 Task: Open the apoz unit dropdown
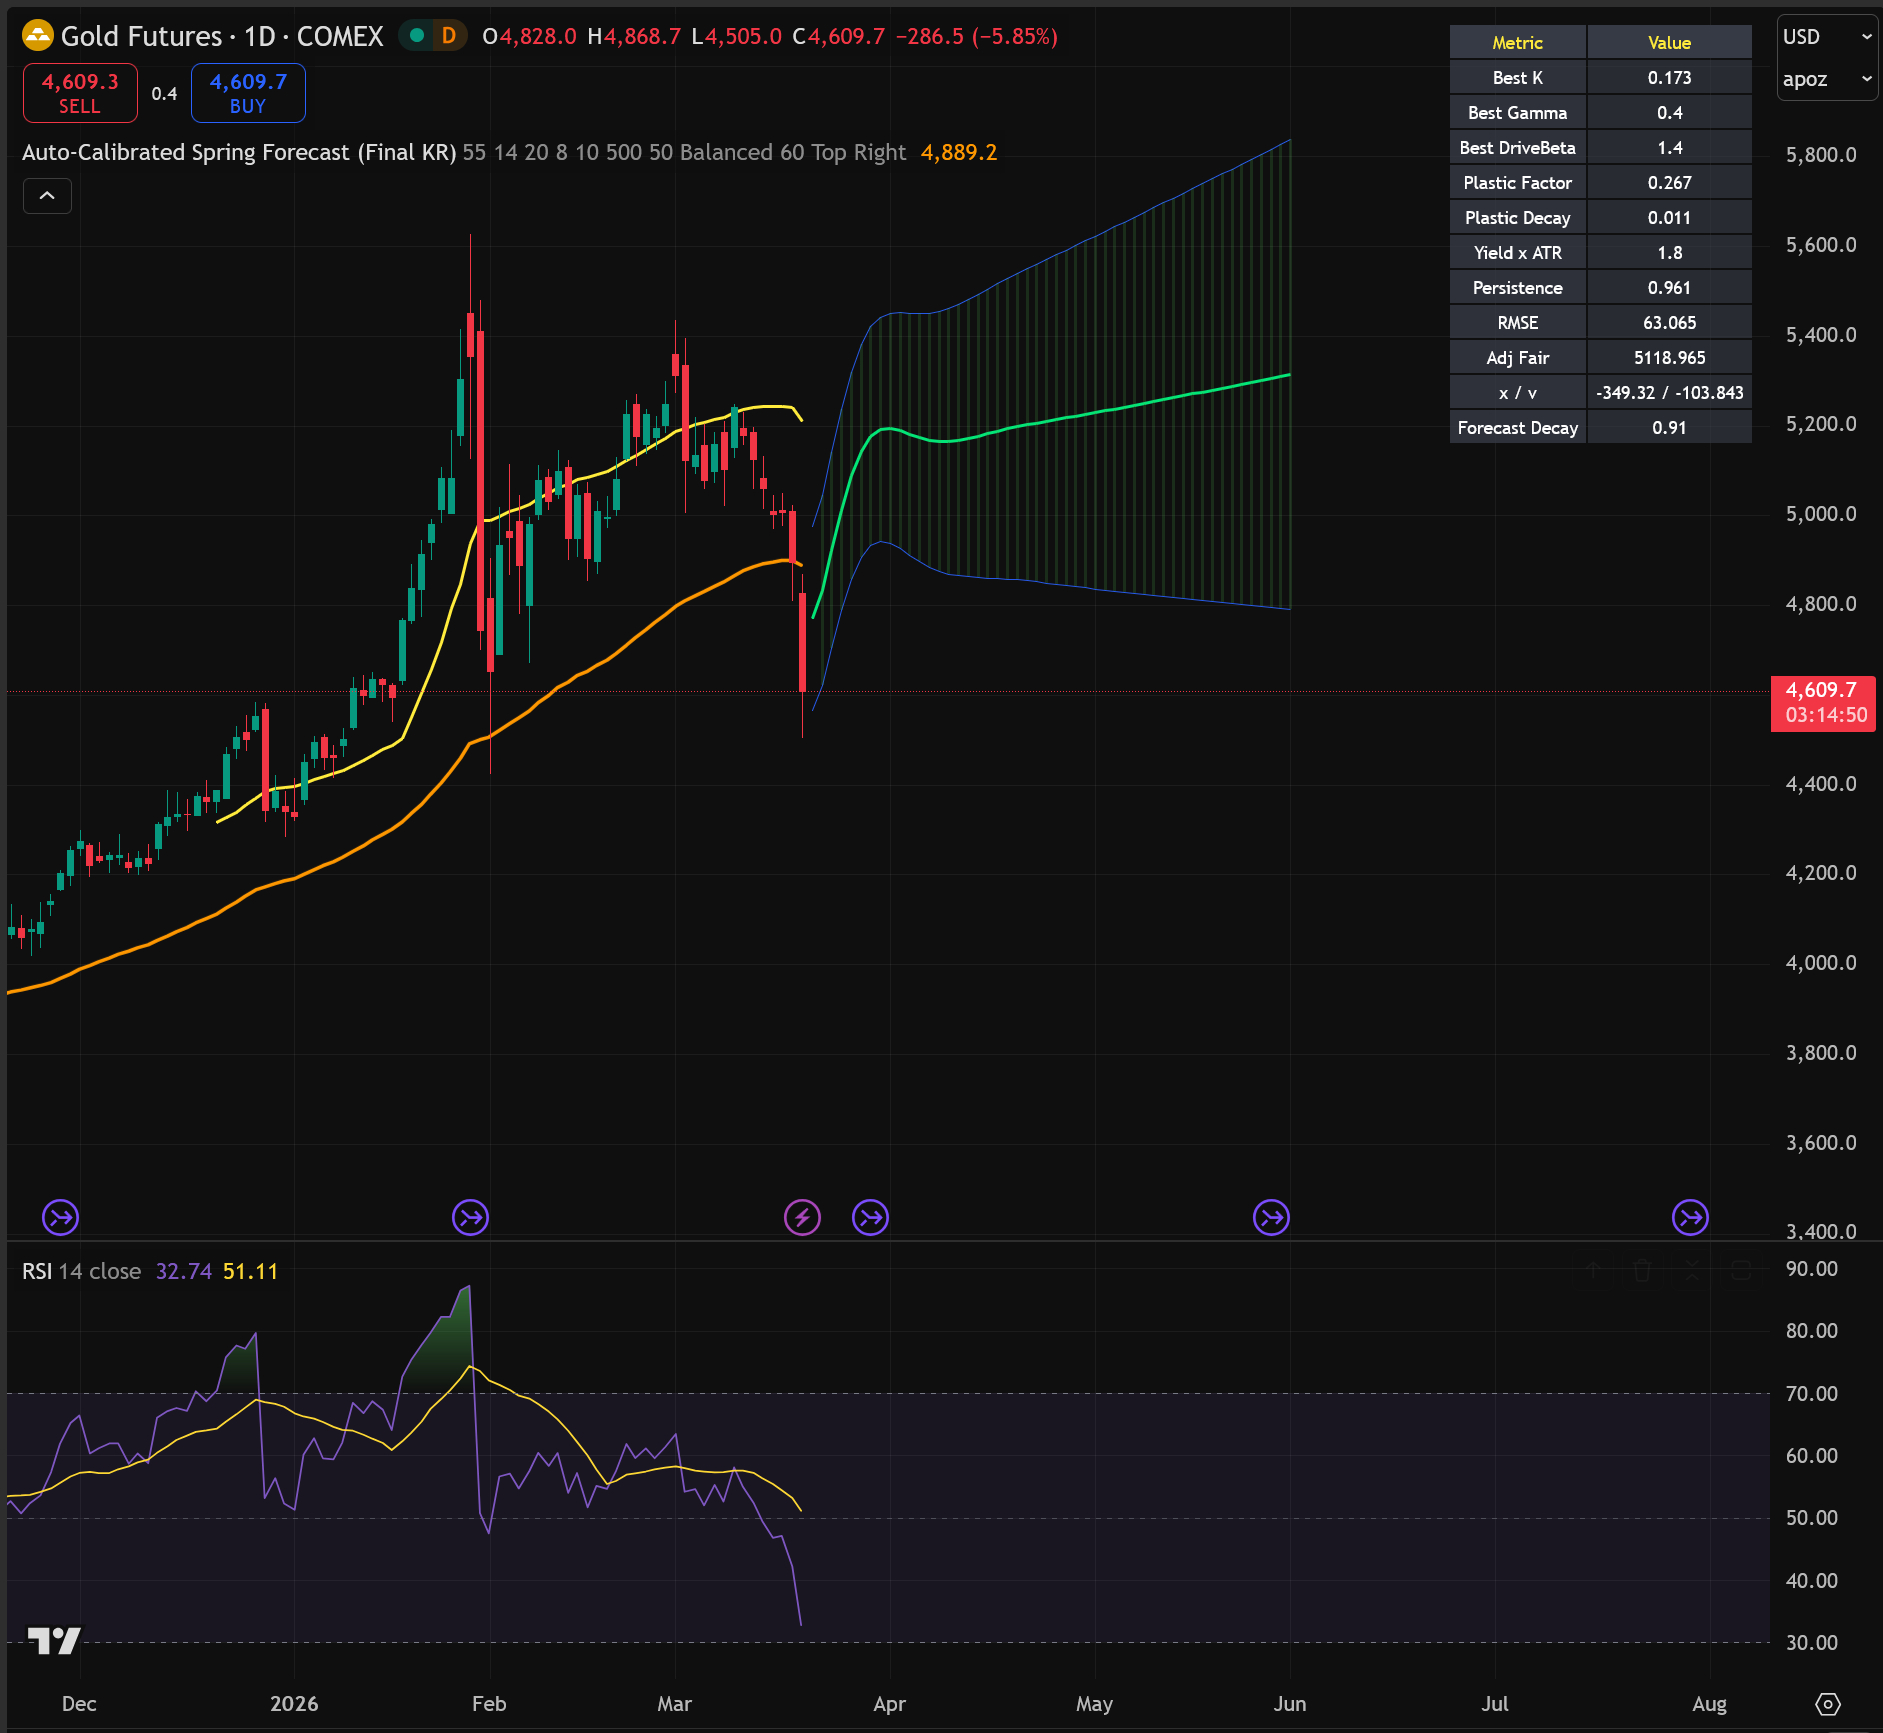point(1826,79)
